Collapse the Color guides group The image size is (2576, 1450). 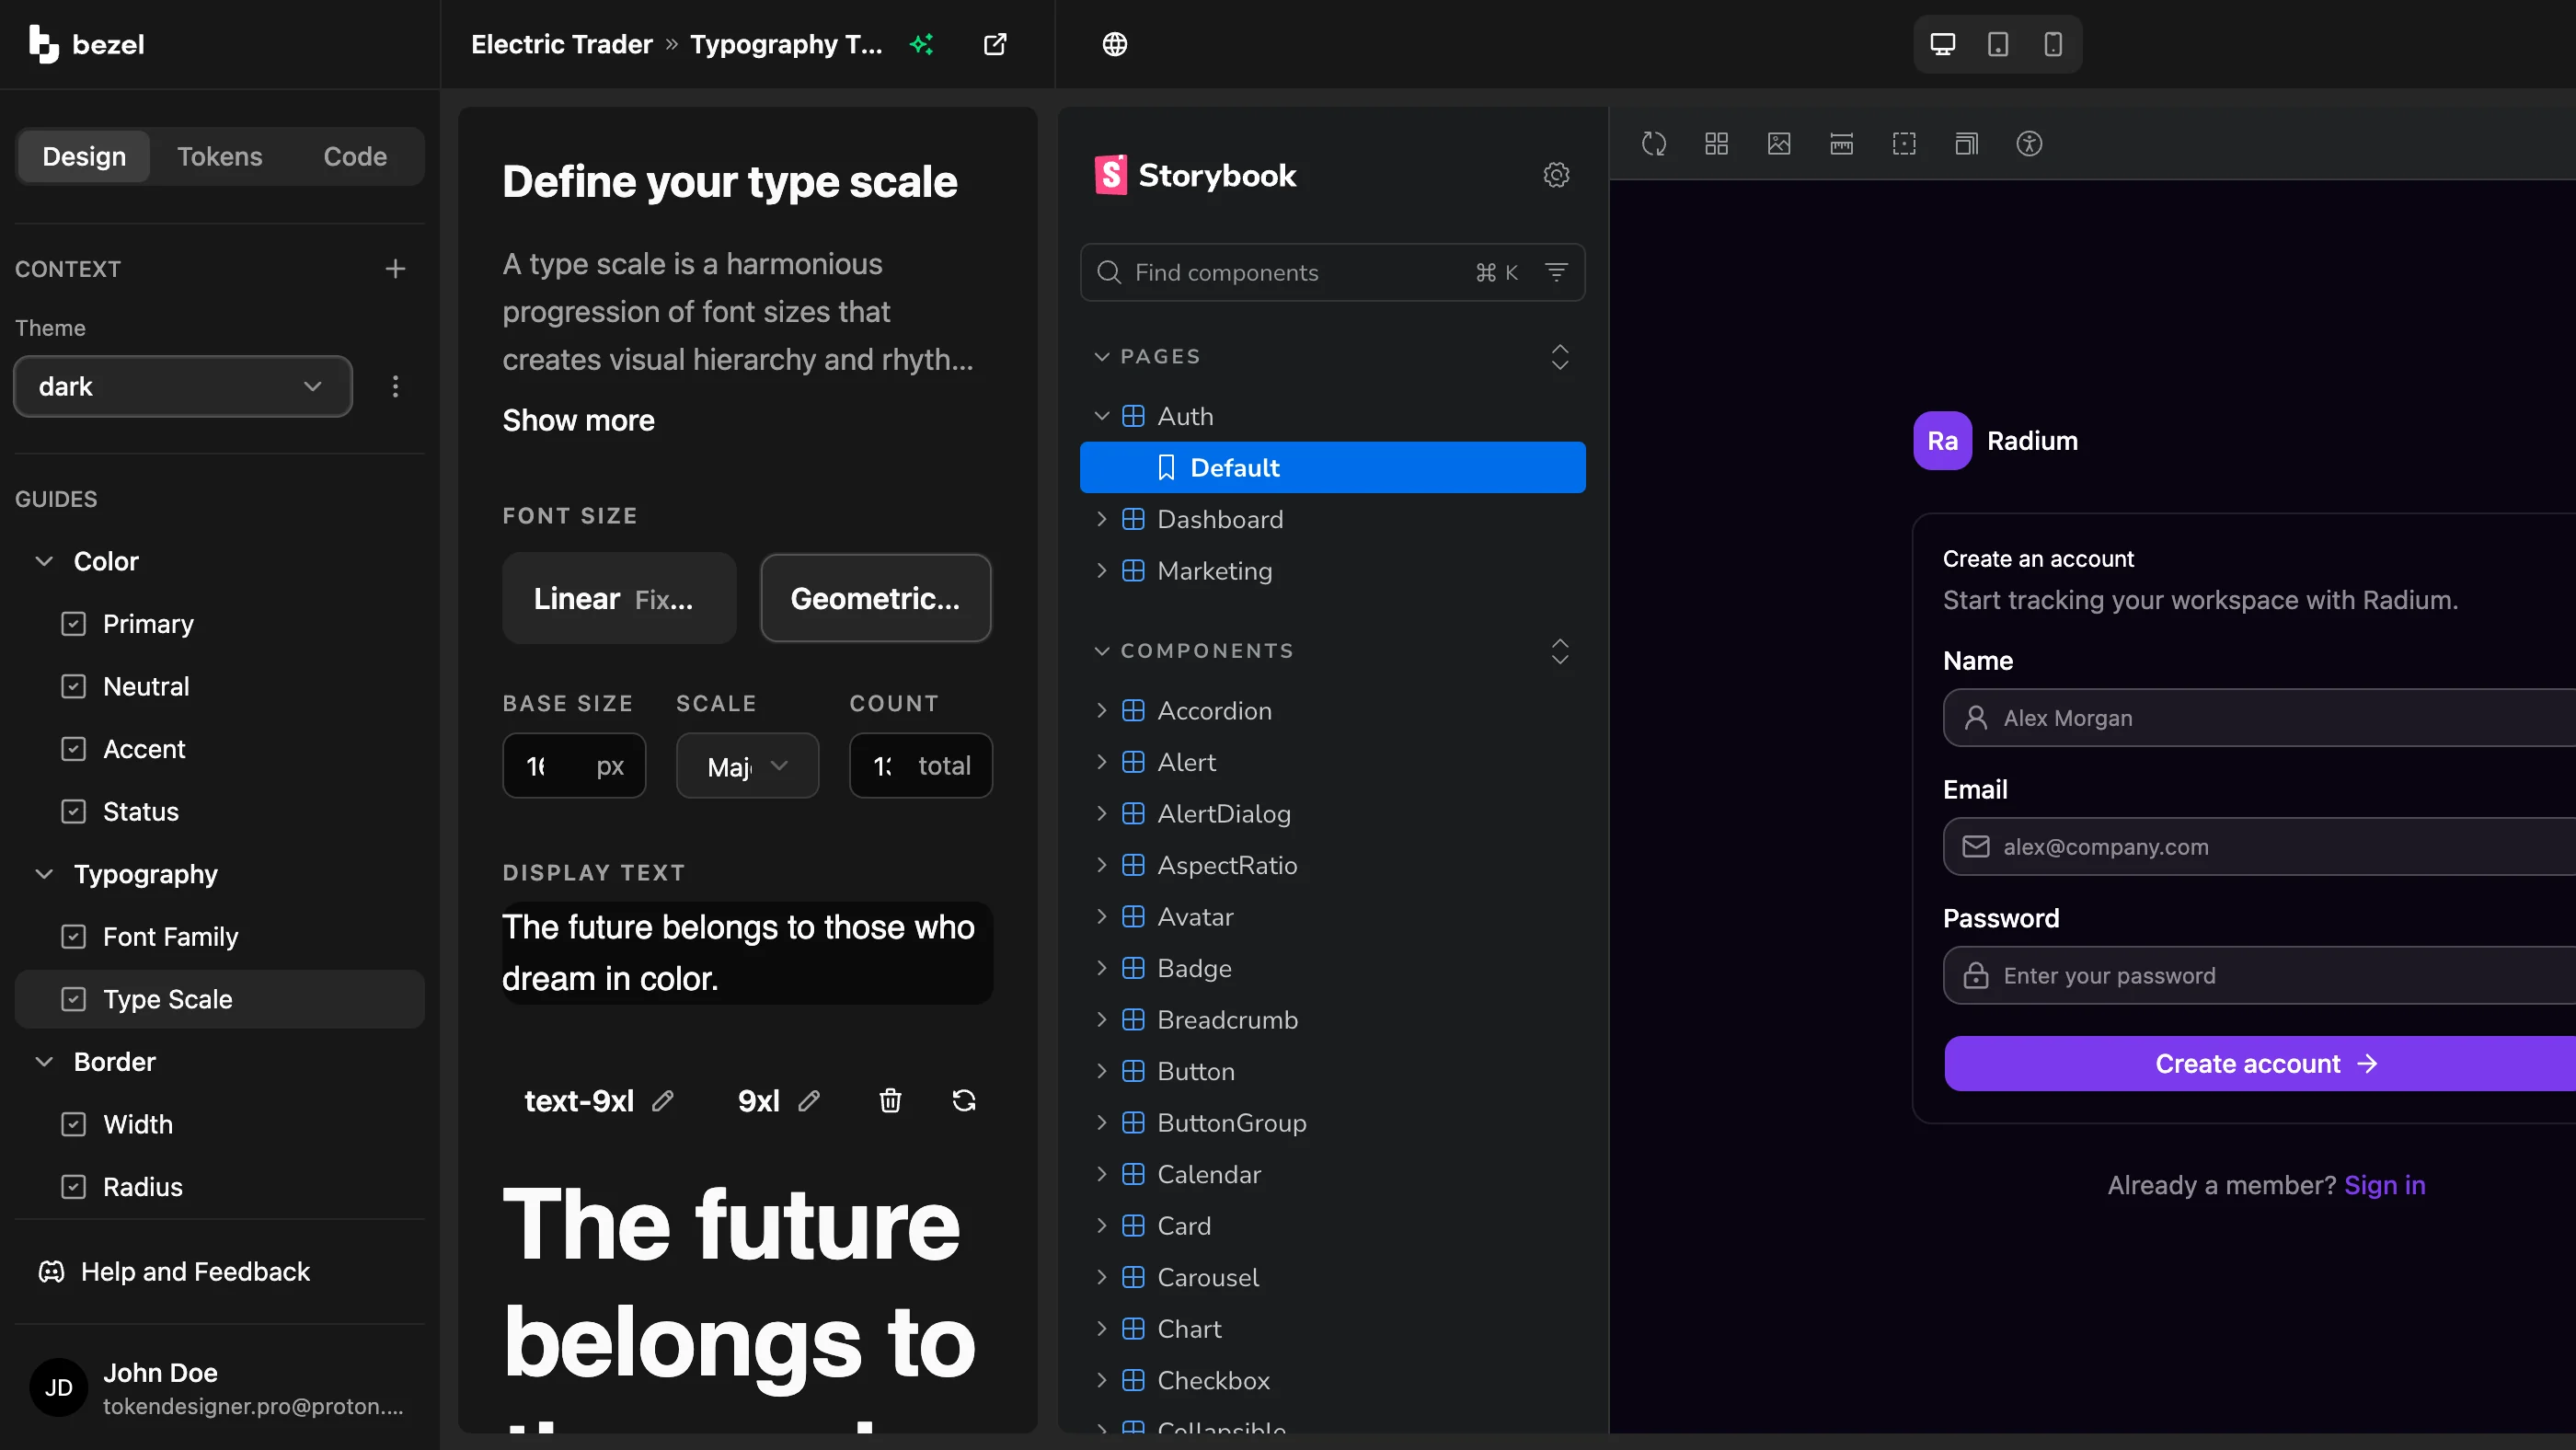(44, 561)
